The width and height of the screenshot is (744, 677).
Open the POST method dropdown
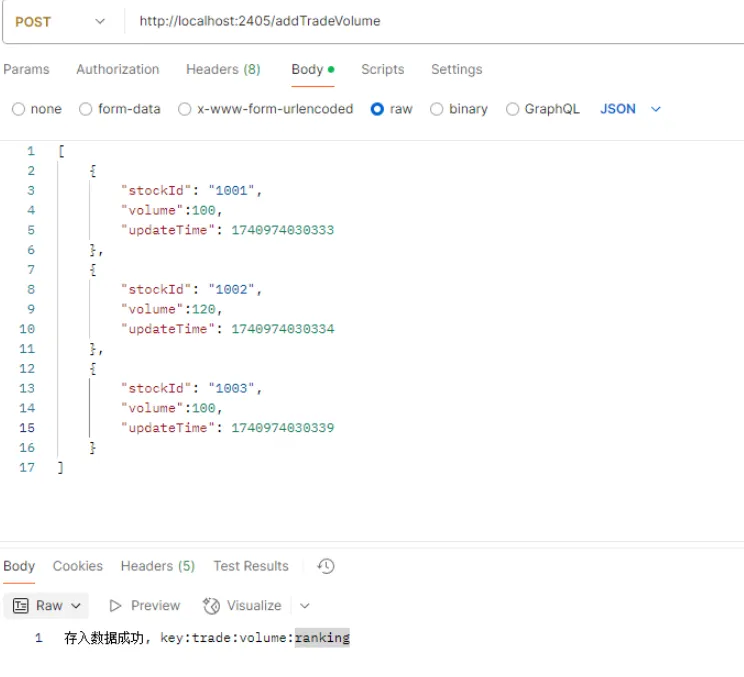click(60, 21)
